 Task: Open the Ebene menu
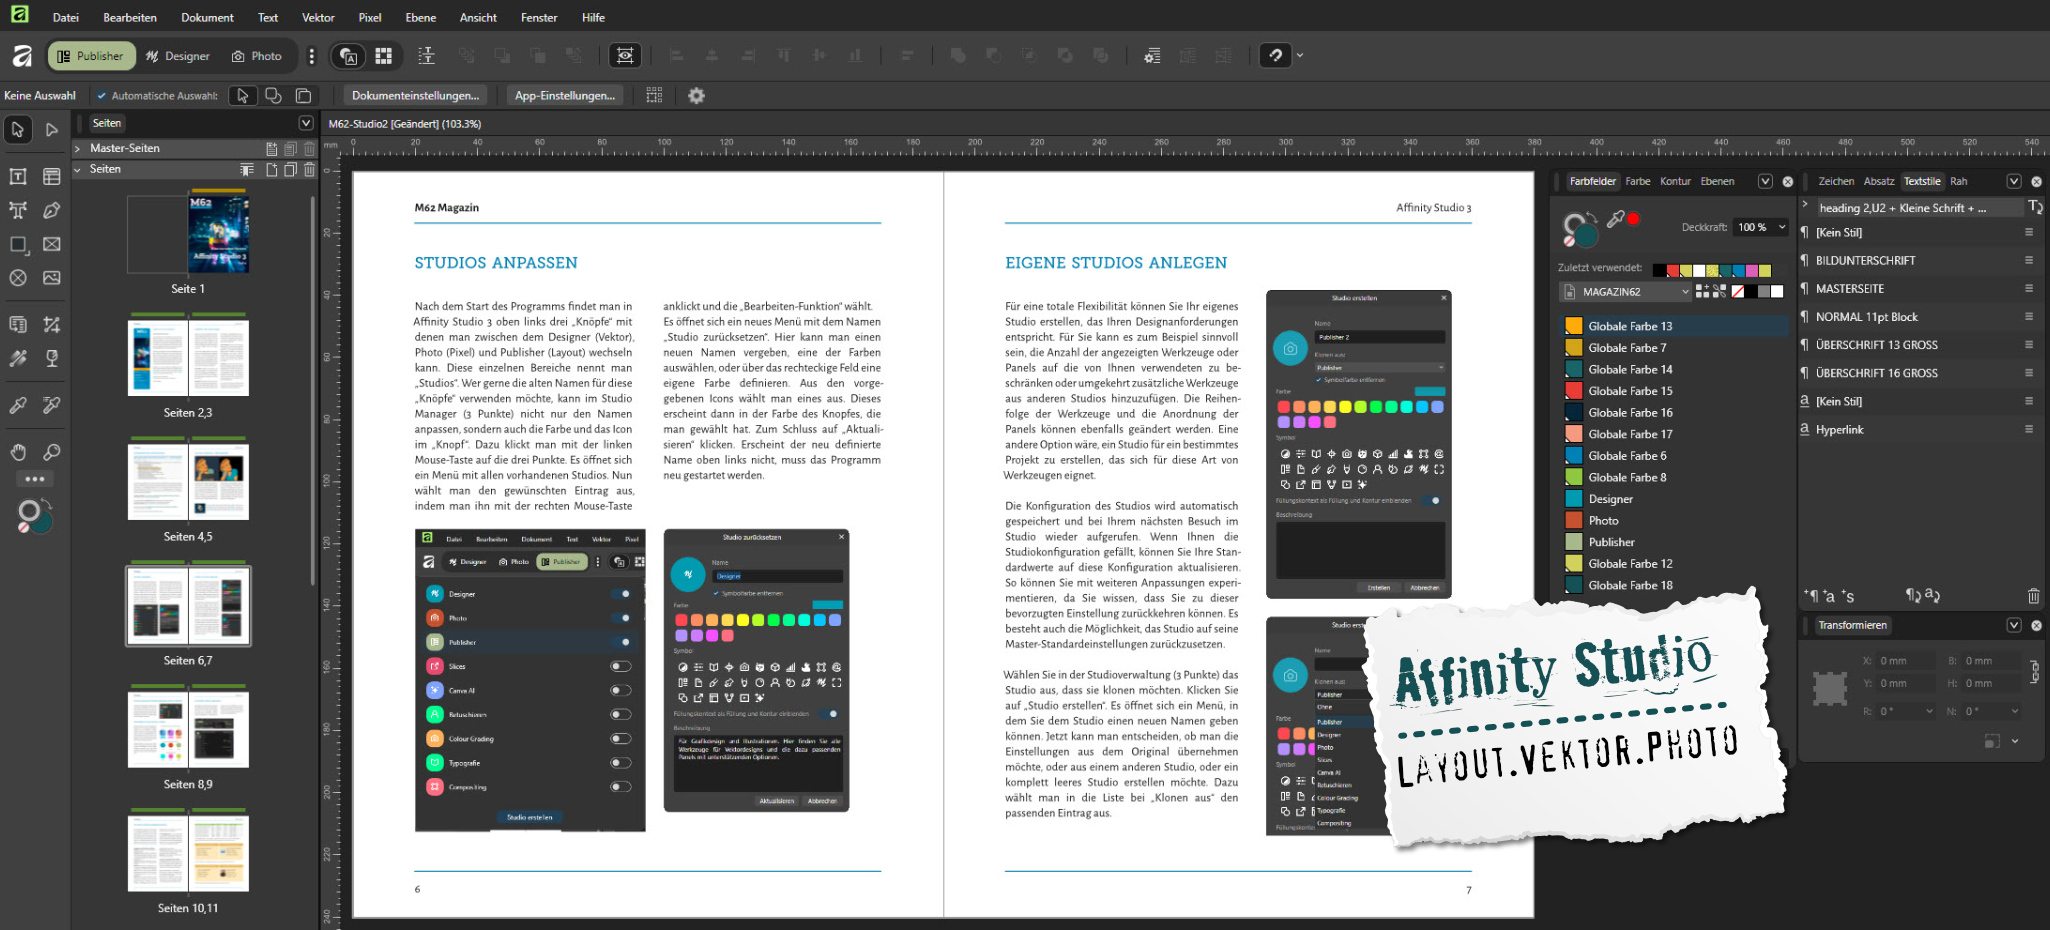click(x=420, y=17)
